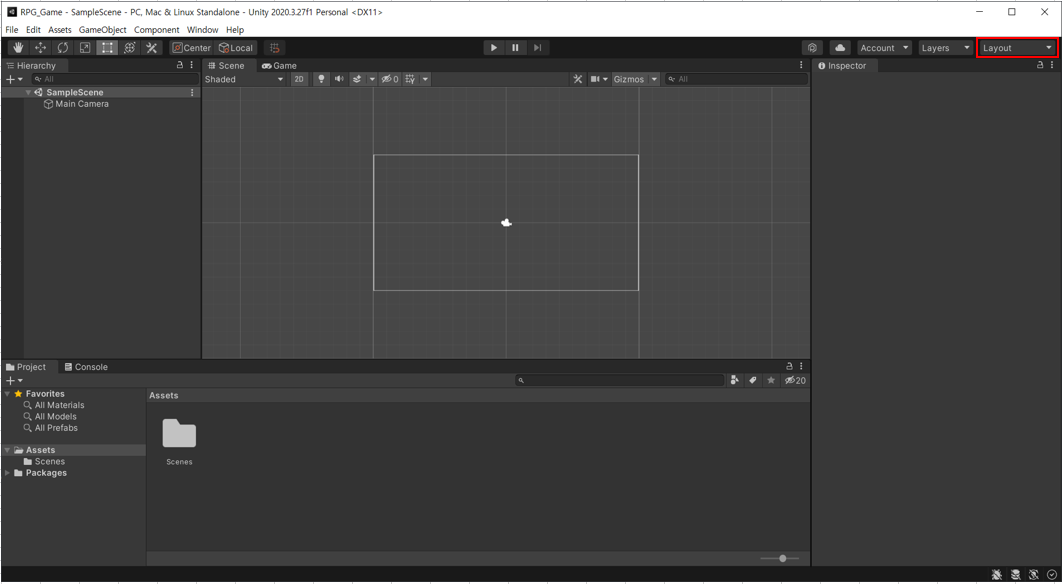Collapse the Favorites group
This screenshot has width=1062, height=584.
pyautogui.click(x=7, y=394)
